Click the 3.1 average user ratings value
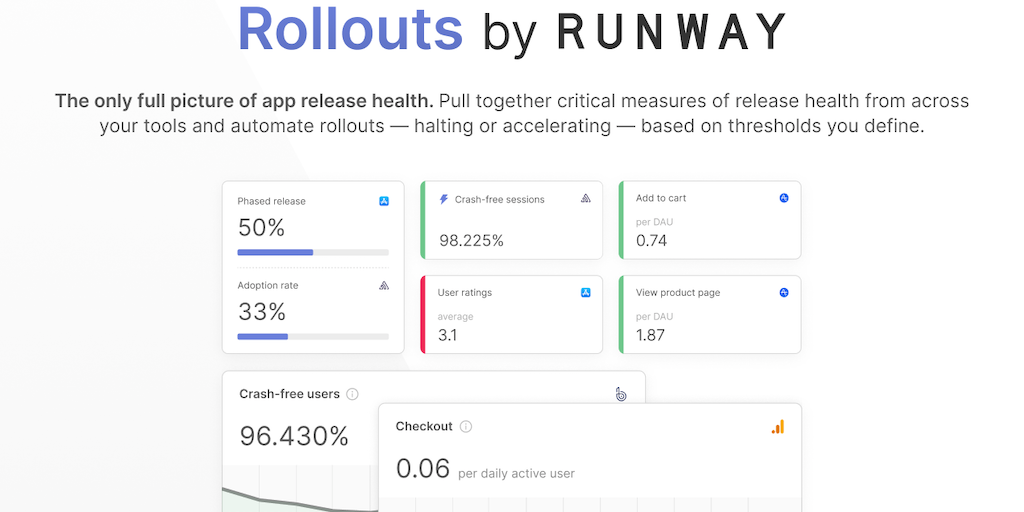 click(x=447, y=336)
